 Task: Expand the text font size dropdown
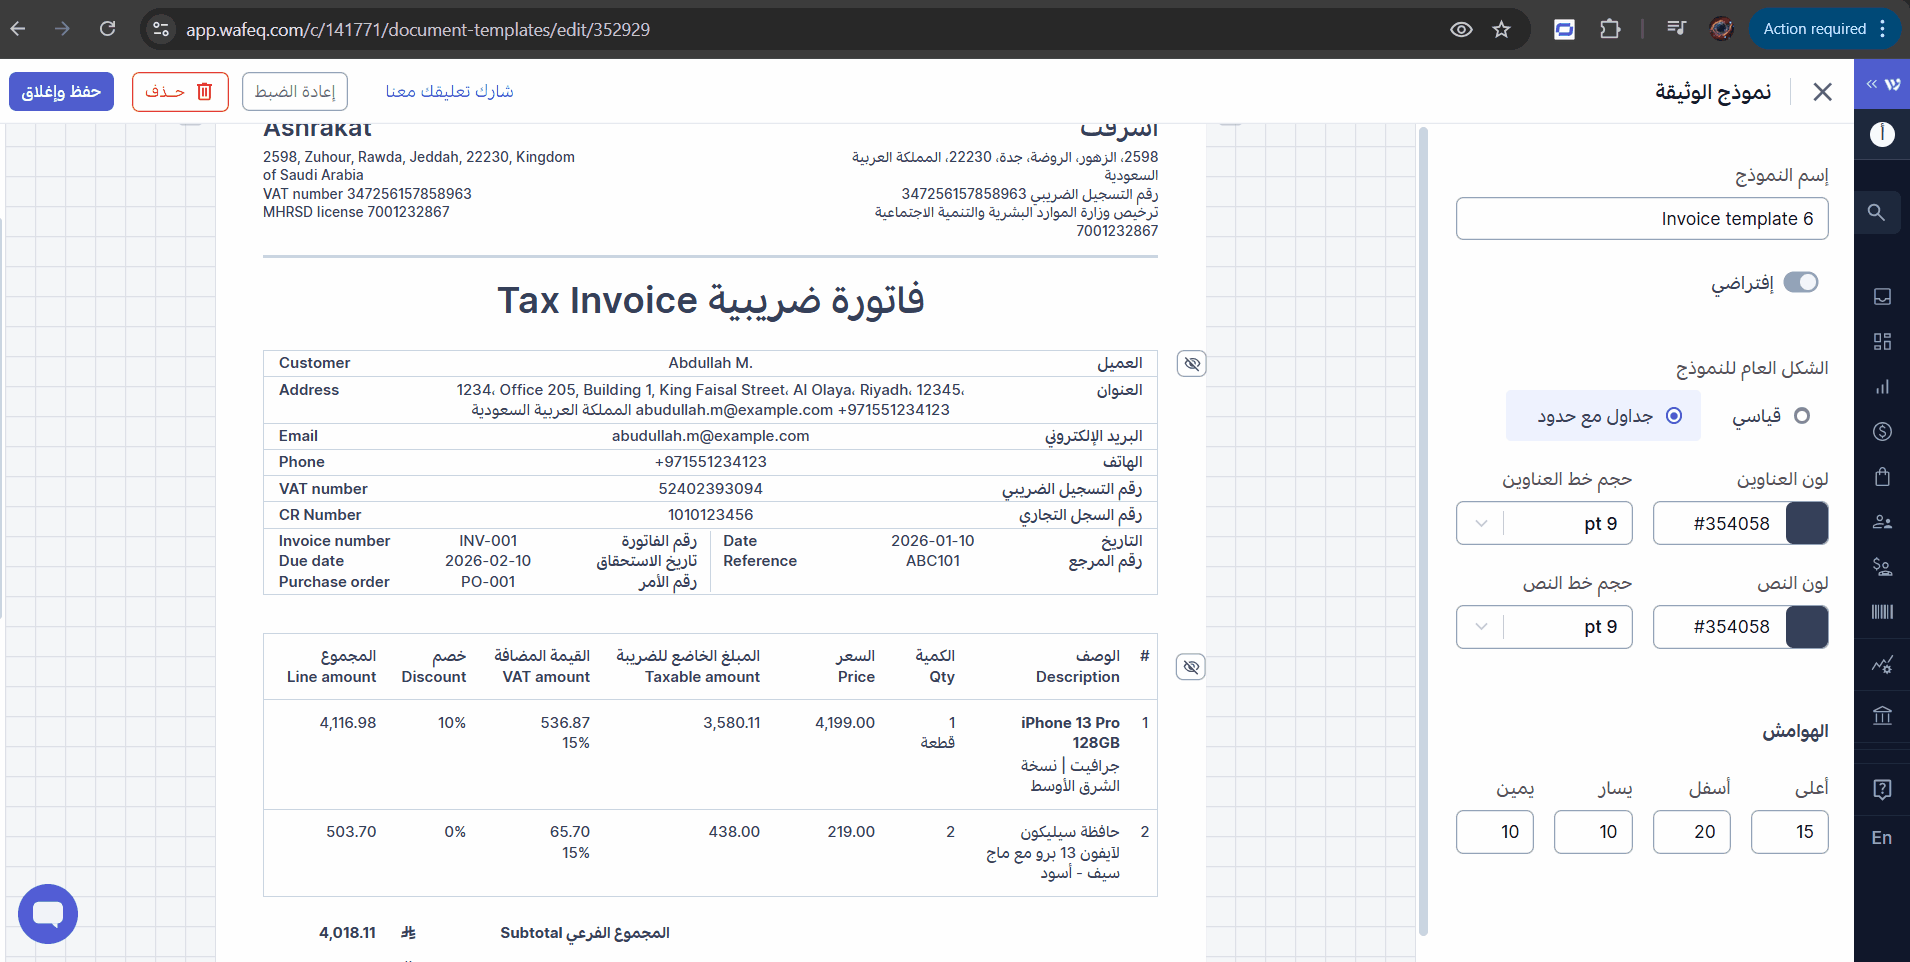(x=1481, y=627)
